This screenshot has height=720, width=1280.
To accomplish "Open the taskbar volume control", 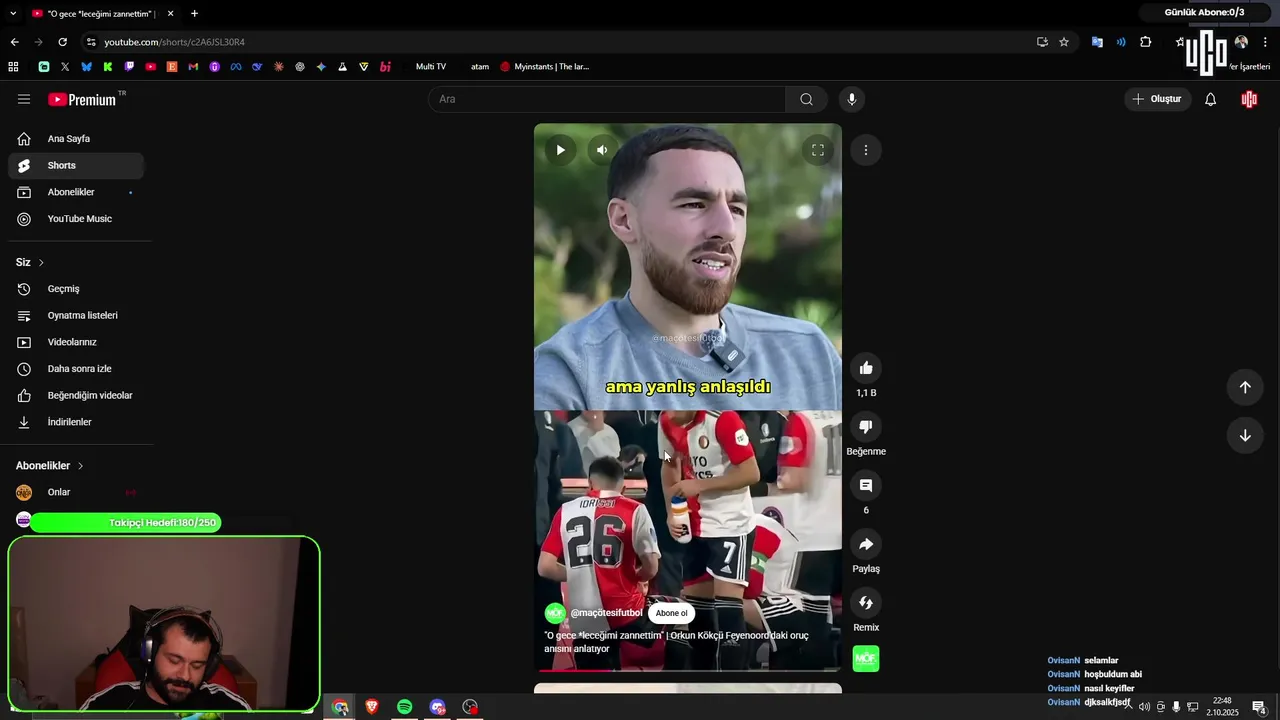I will coord(1144,707).
